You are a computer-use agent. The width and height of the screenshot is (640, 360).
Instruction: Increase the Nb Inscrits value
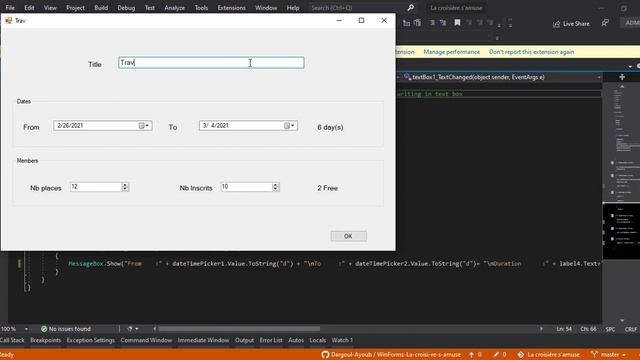(276, 184)
